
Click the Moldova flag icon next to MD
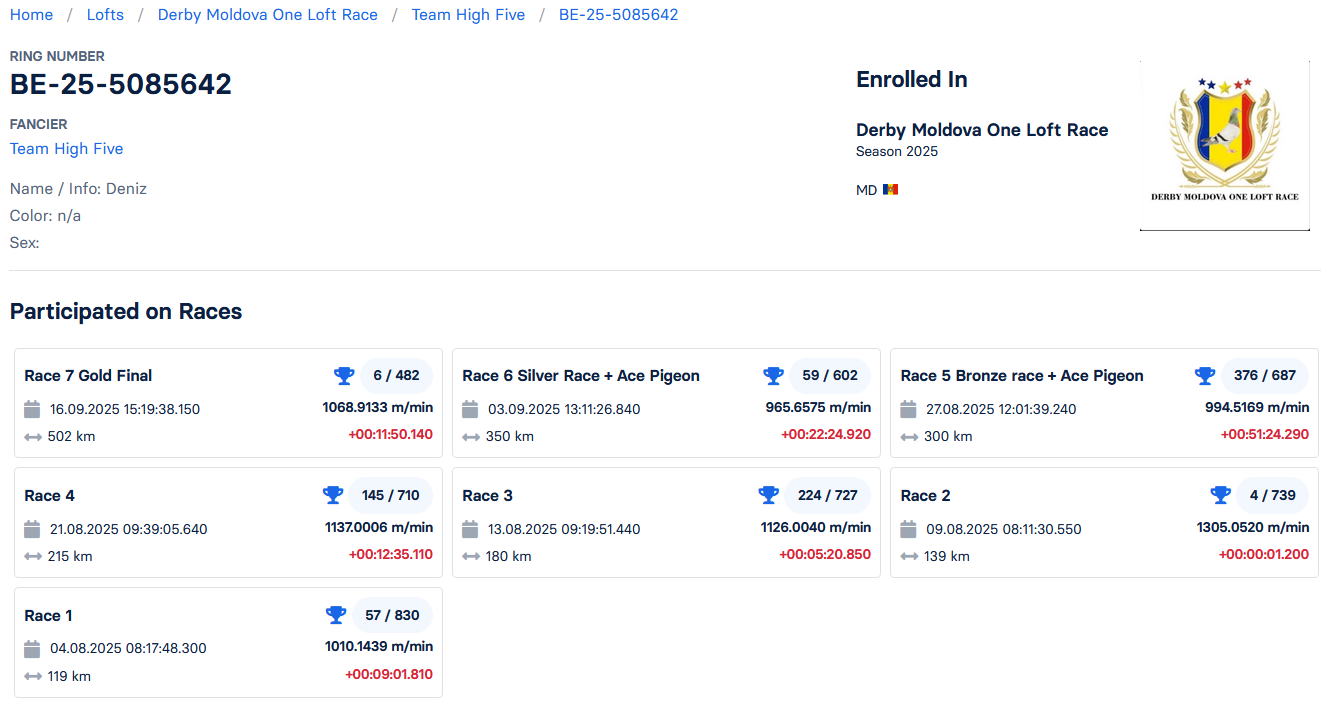coord(890,190)
